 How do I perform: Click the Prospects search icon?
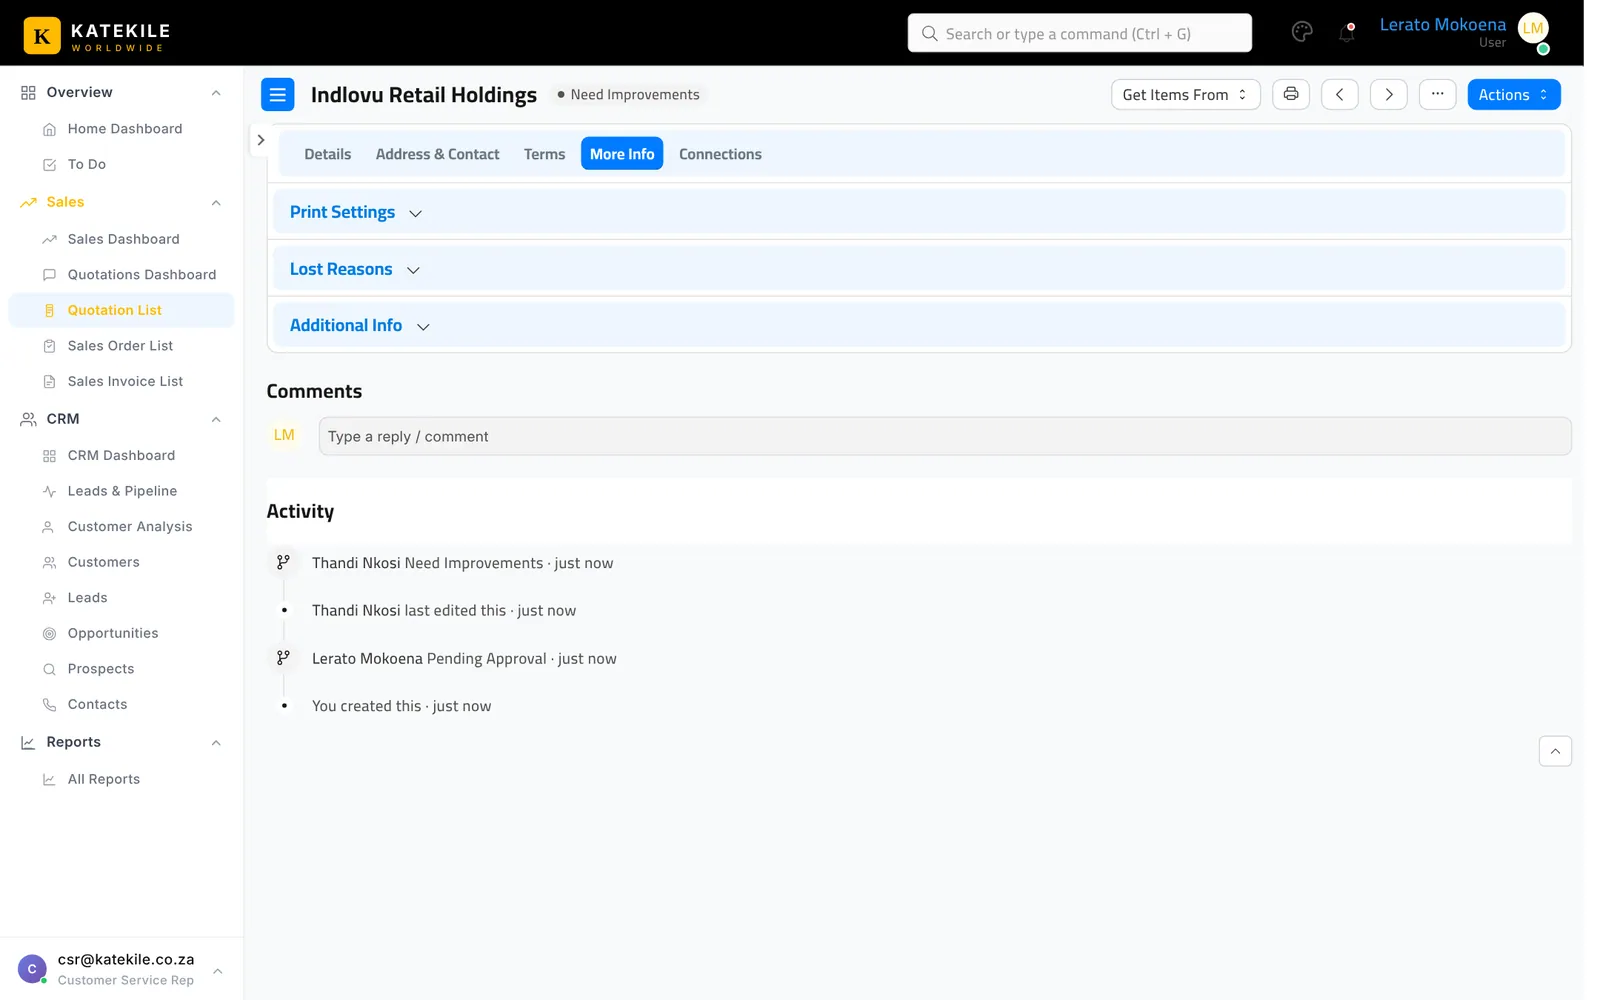pyautogui.click(x=49, y=669)
